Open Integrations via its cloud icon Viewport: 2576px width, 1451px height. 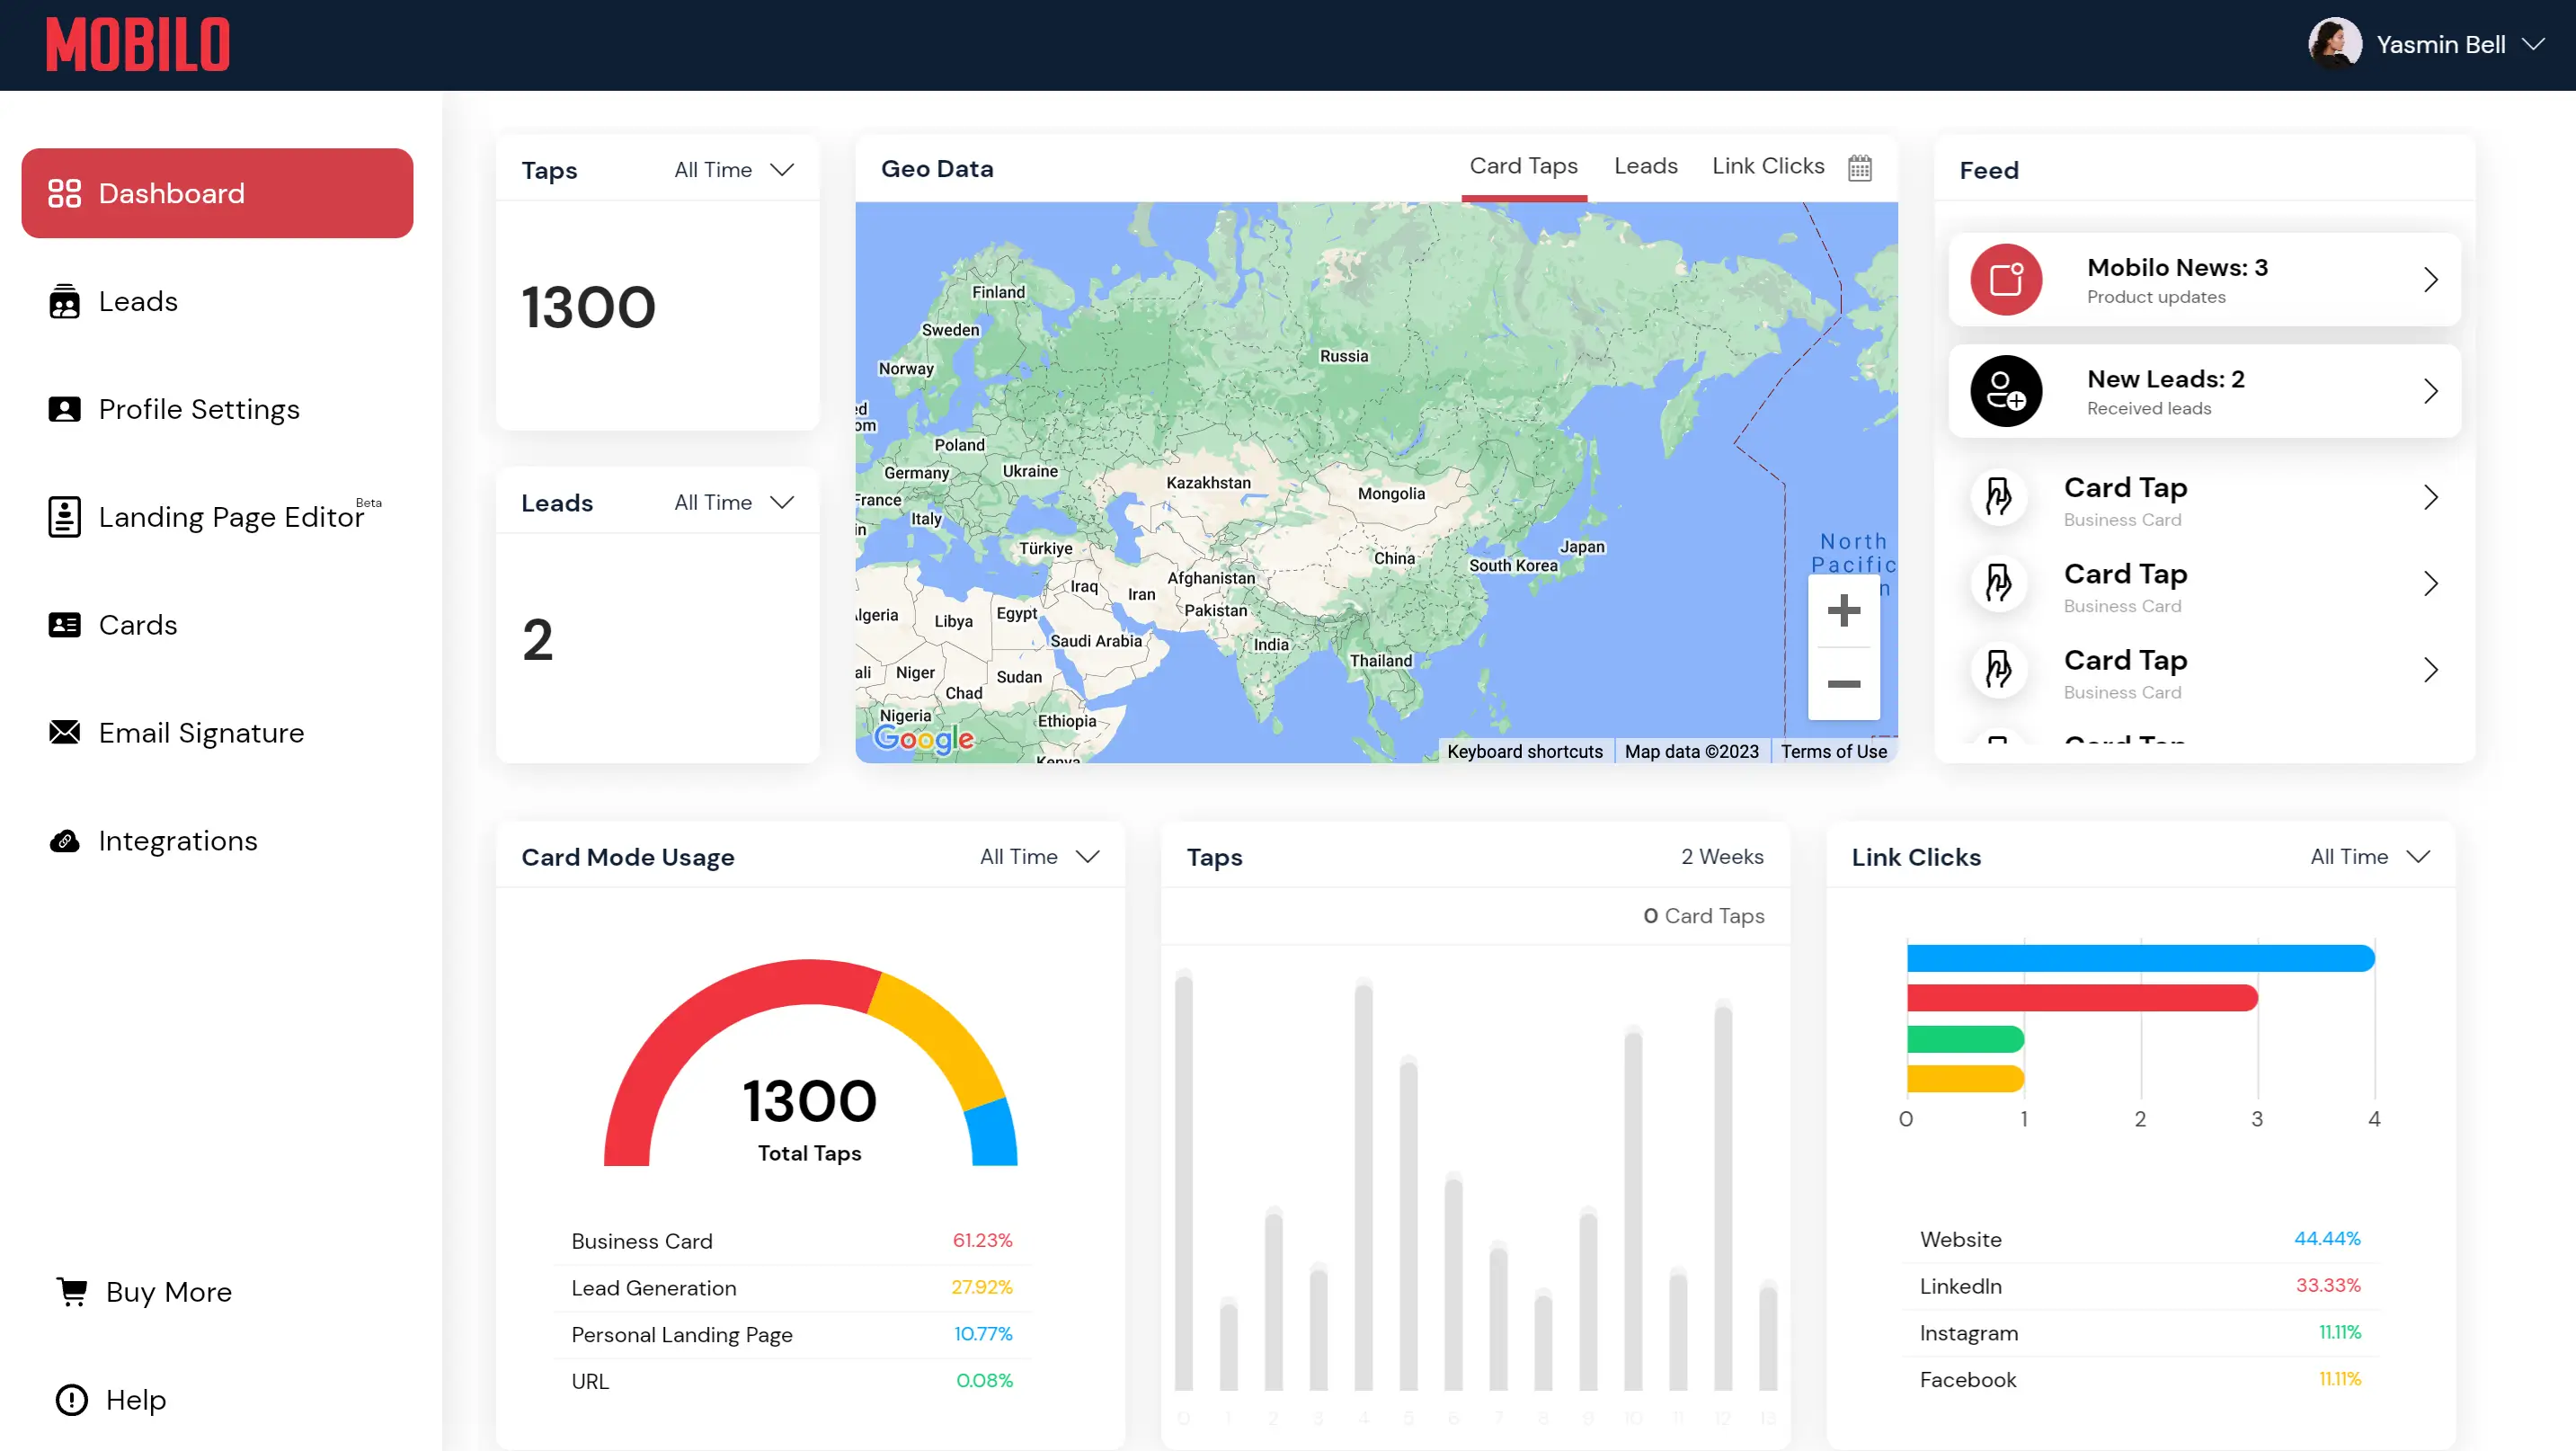coord(64,841)
